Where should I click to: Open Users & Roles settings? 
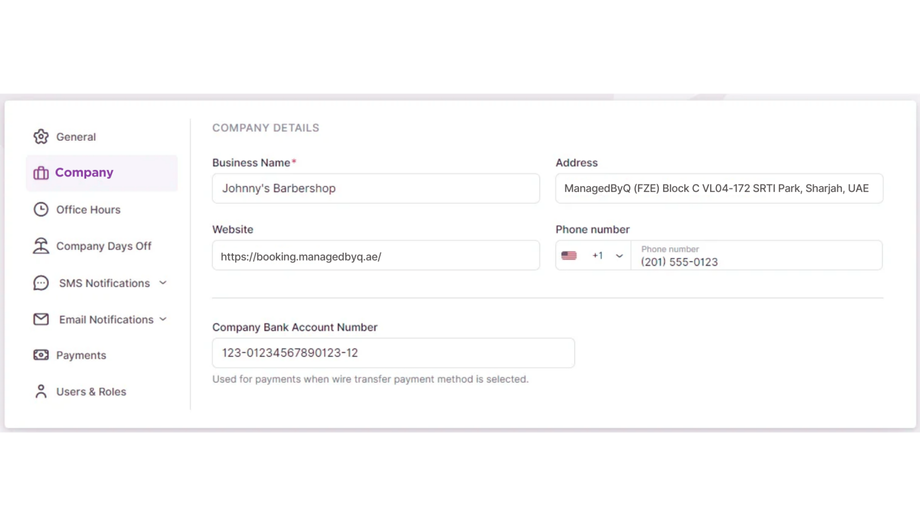(91, 392)
